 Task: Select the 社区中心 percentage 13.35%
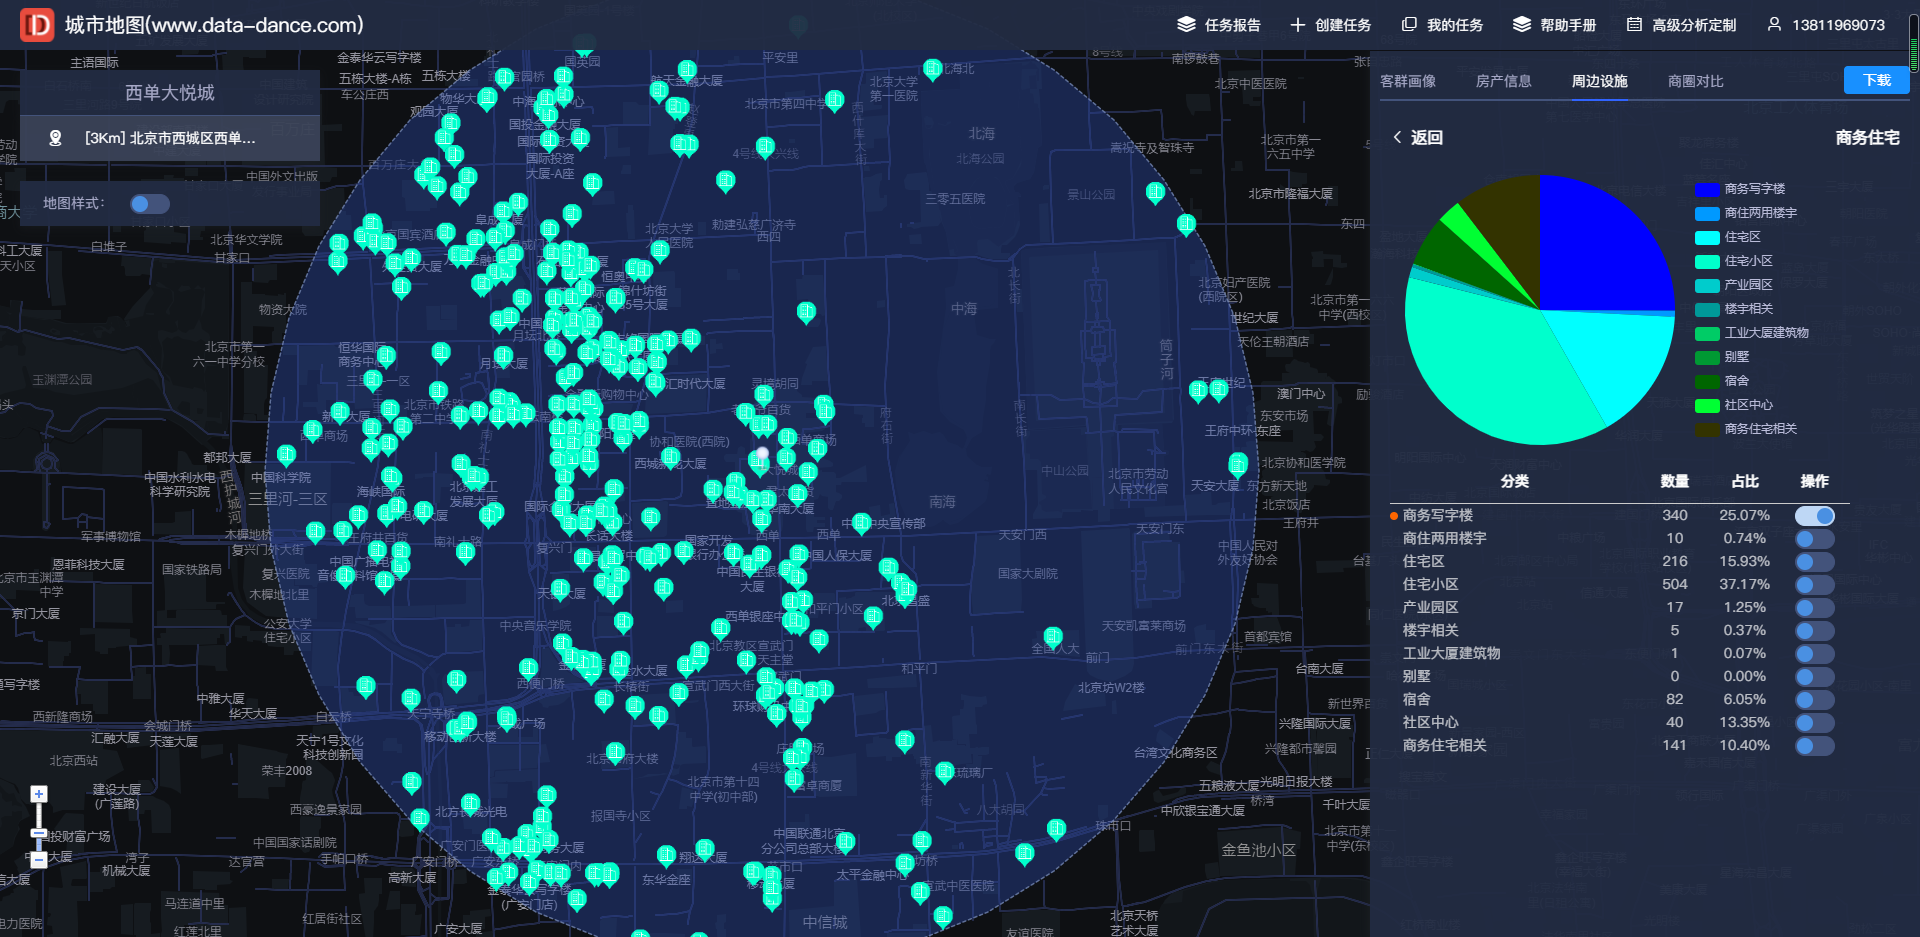pyautogui.click(x=1745, y=723)
